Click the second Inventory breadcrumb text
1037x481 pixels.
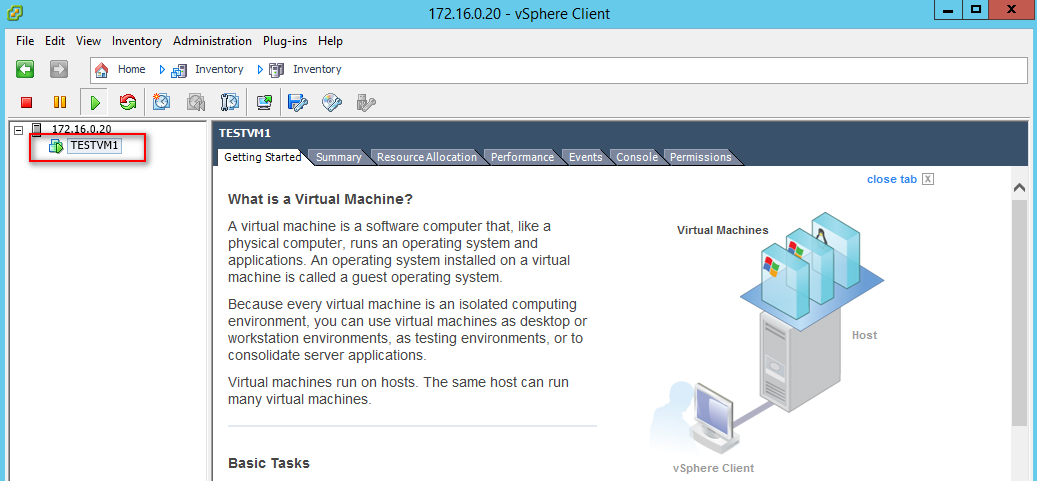point(317,69)
